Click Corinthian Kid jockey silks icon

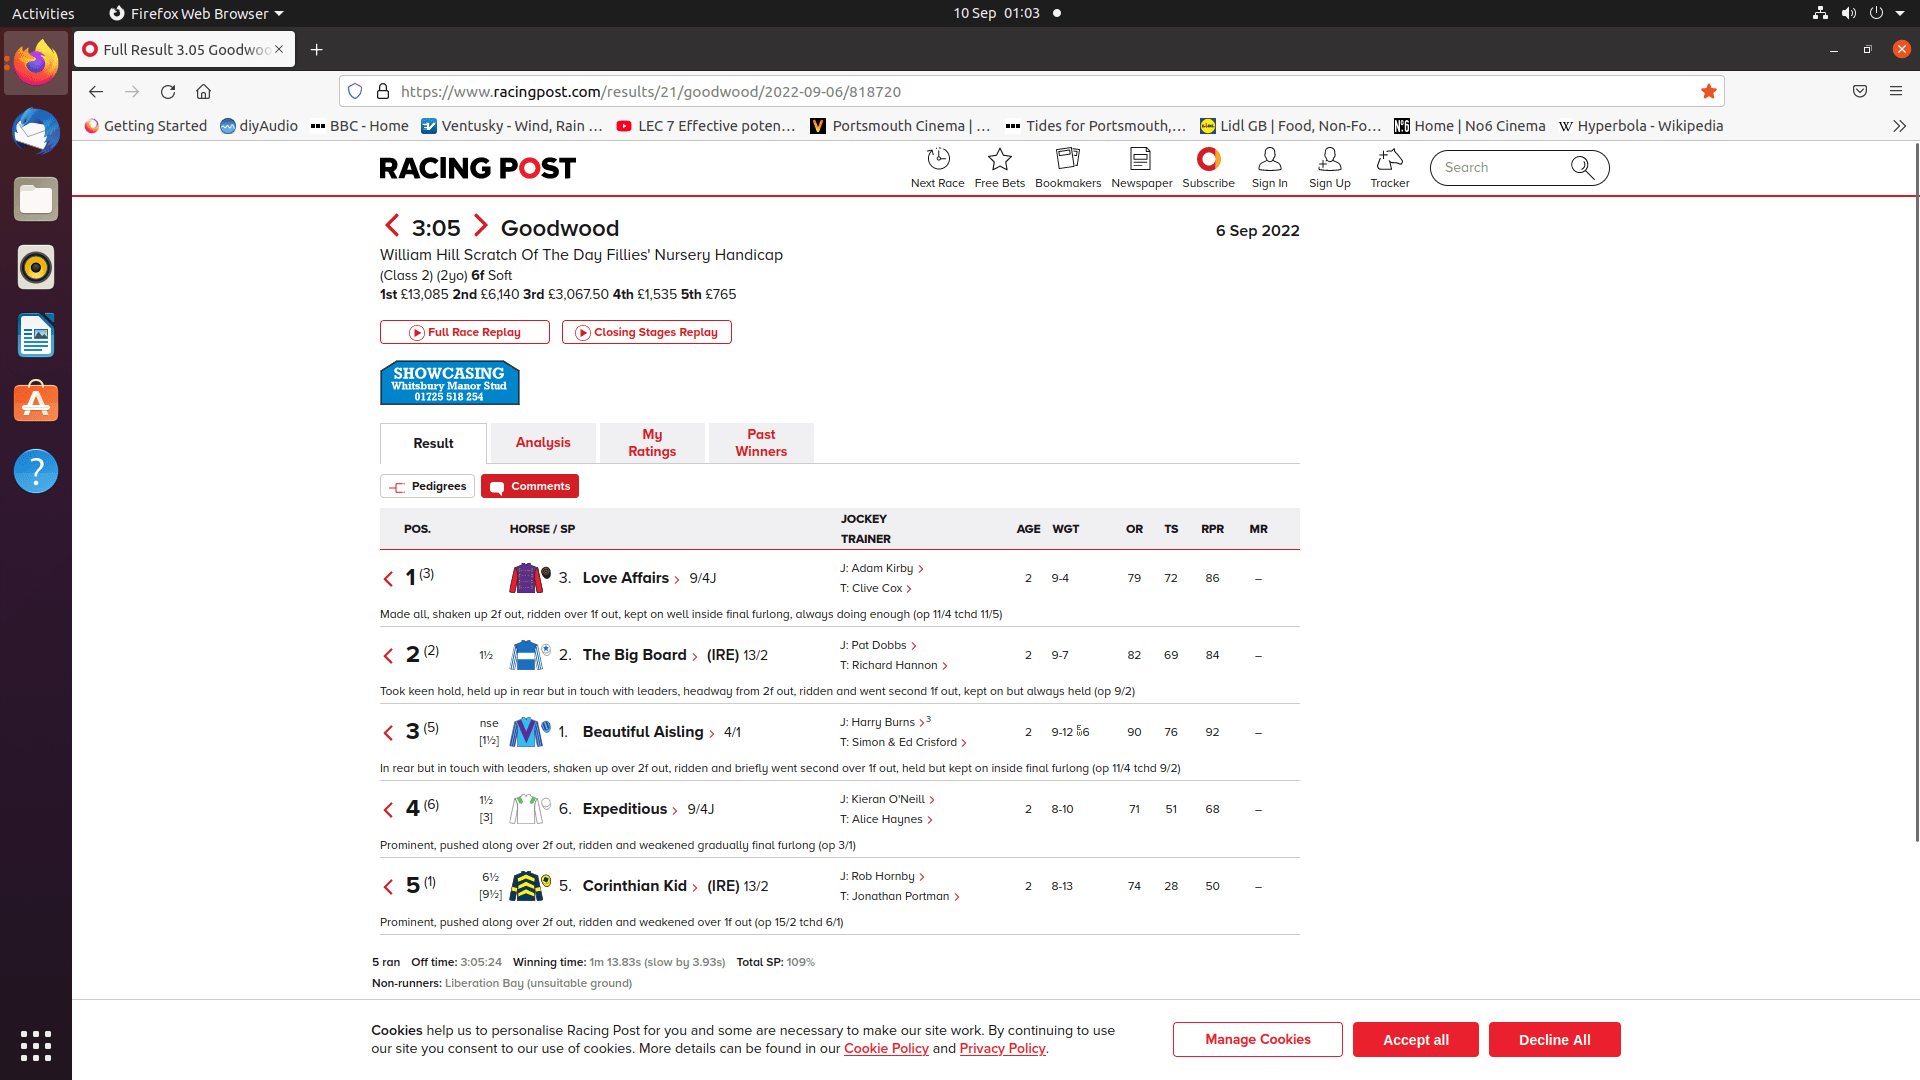point(529,886)
